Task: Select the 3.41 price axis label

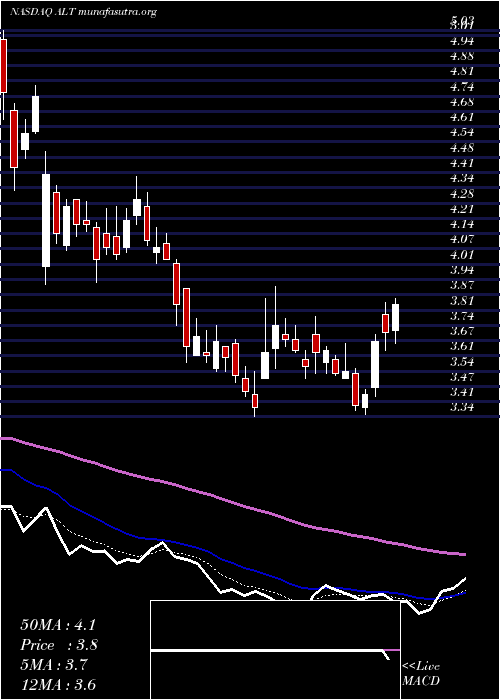Action: tap(462, 392)
